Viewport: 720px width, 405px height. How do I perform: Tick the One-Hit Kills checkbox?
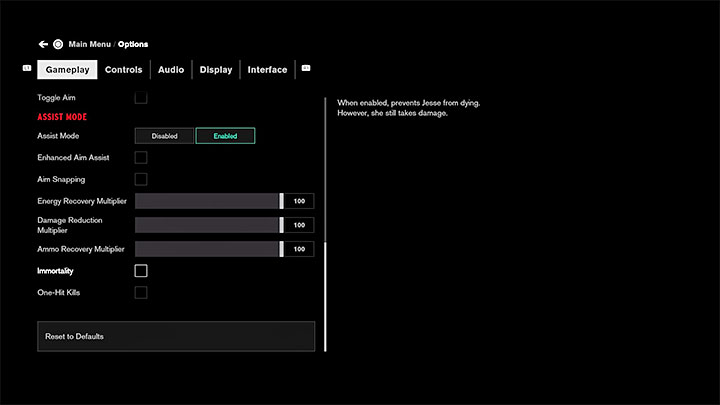141,292
